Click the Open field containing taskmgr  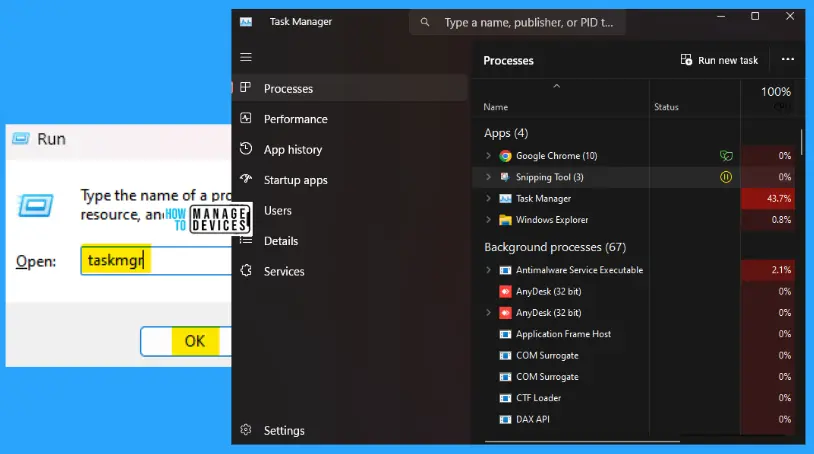tap(156, 260)
